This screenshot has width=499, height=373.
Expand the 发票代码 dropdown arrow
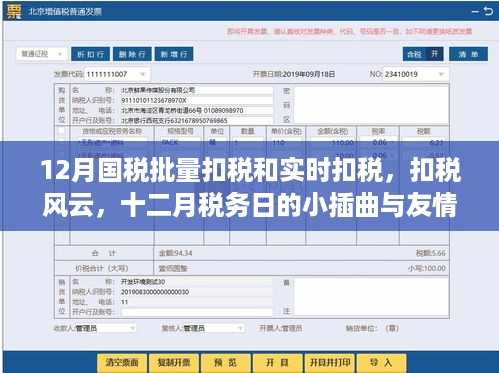(x=143, y=74)
